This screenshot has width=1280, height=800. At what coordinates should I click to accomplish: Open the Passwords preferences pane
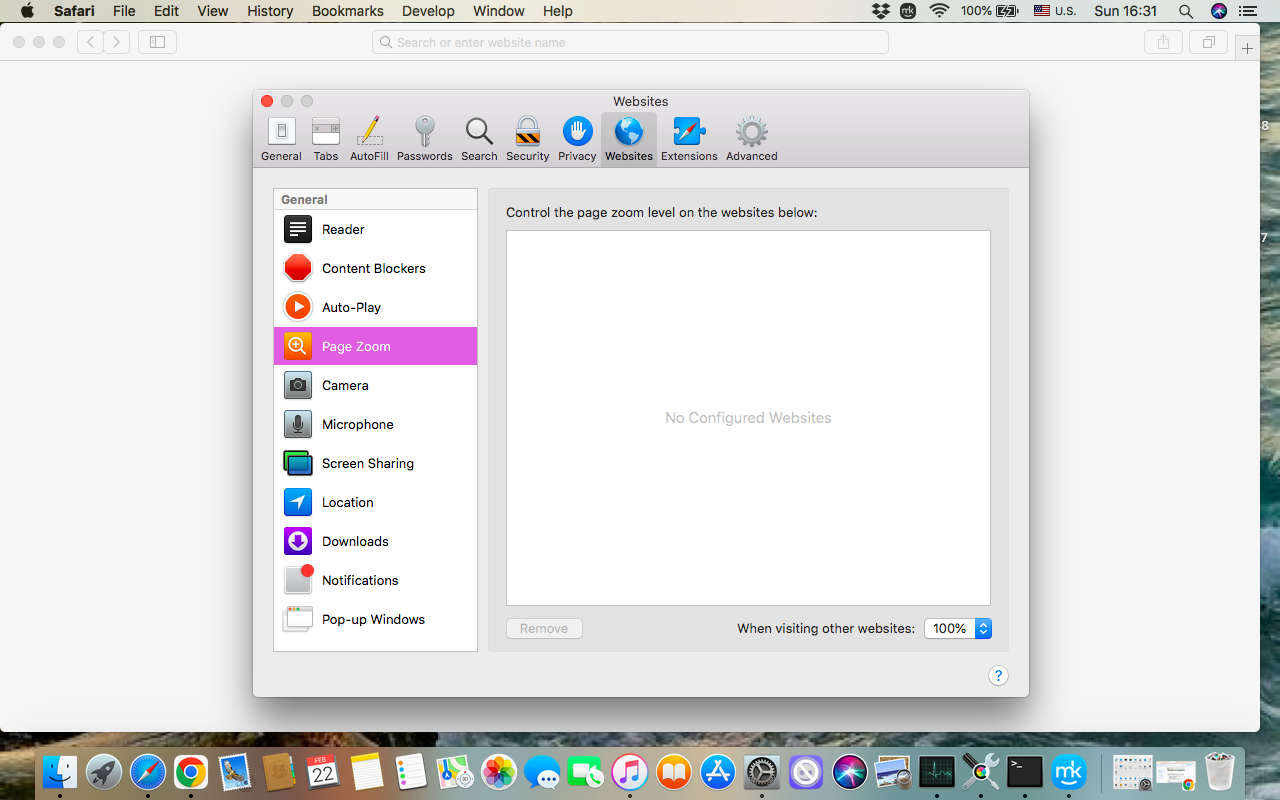click(424, 138)
